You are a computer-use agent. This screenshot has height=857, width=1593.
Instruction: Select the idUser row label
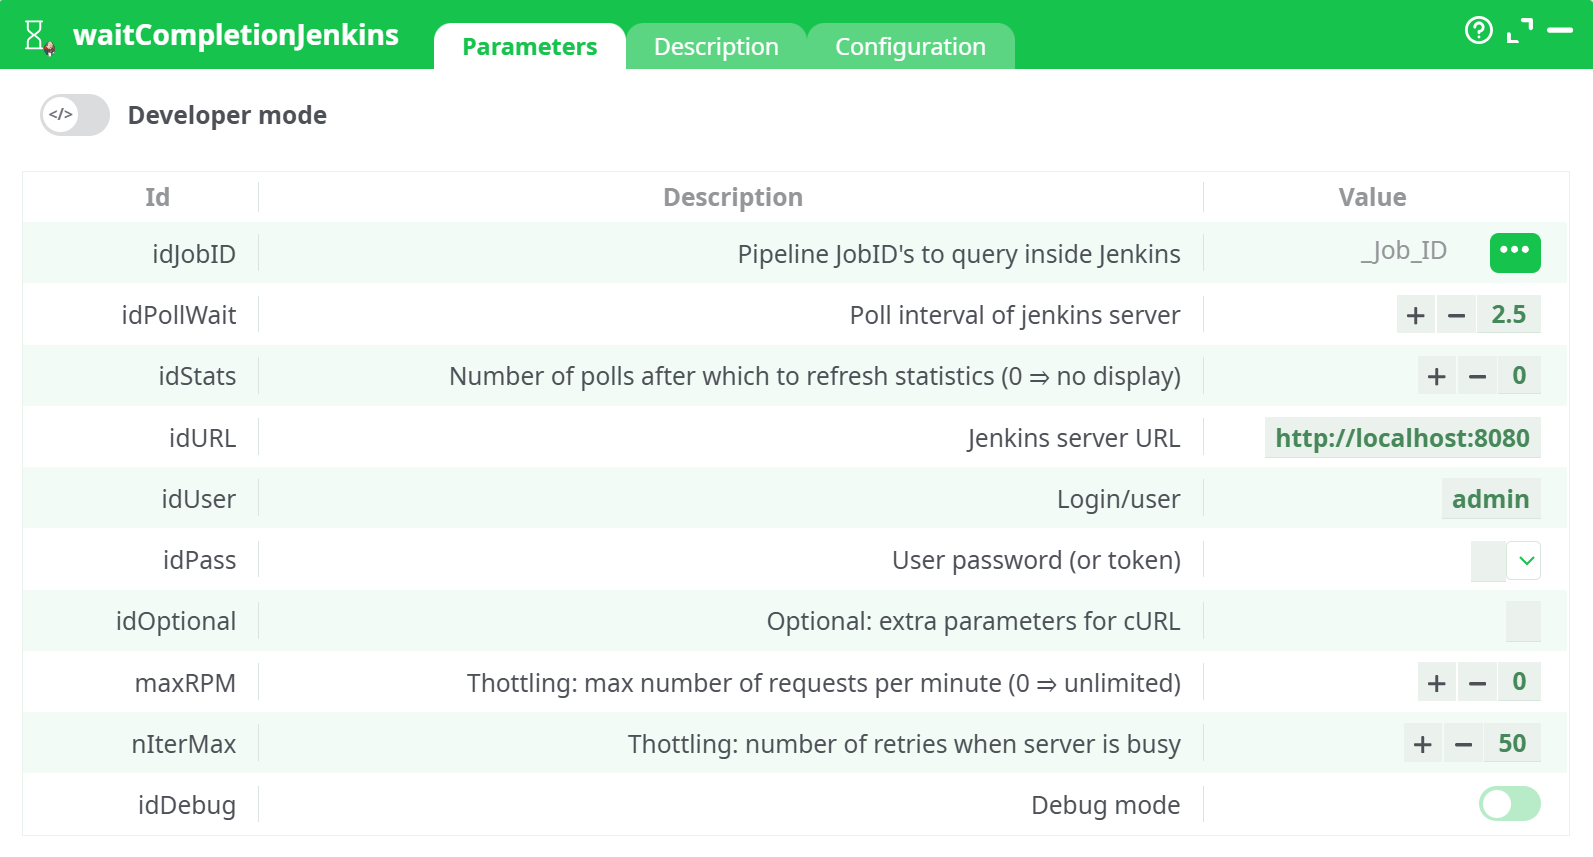tap(198, 499)
